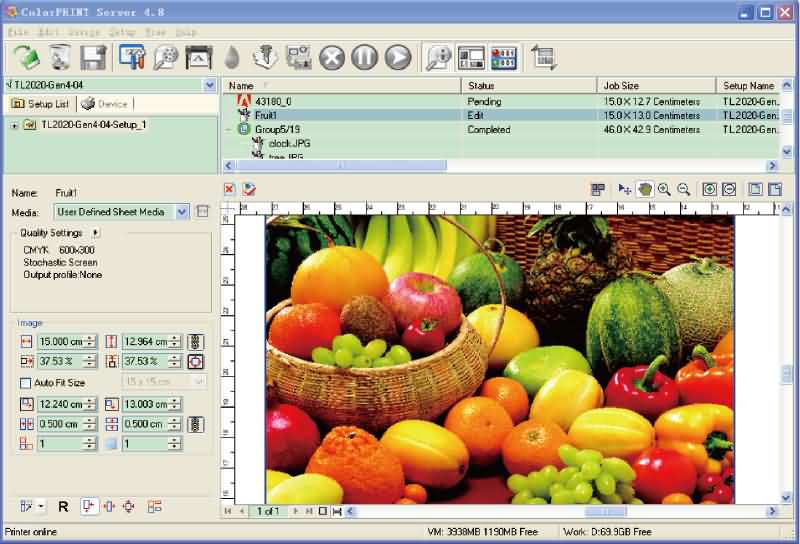The width and height of the screenshot is (800, 544).
Task: Toggle the margin link lock icon
Action: pyautogui.click(x=196, y=424)
